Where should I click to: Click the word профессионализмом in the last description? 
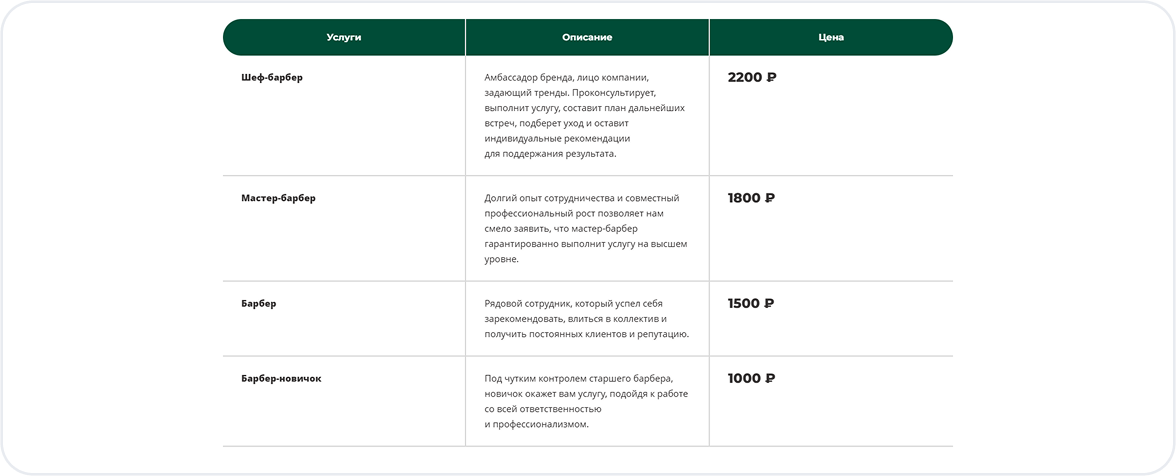point(540,424)
